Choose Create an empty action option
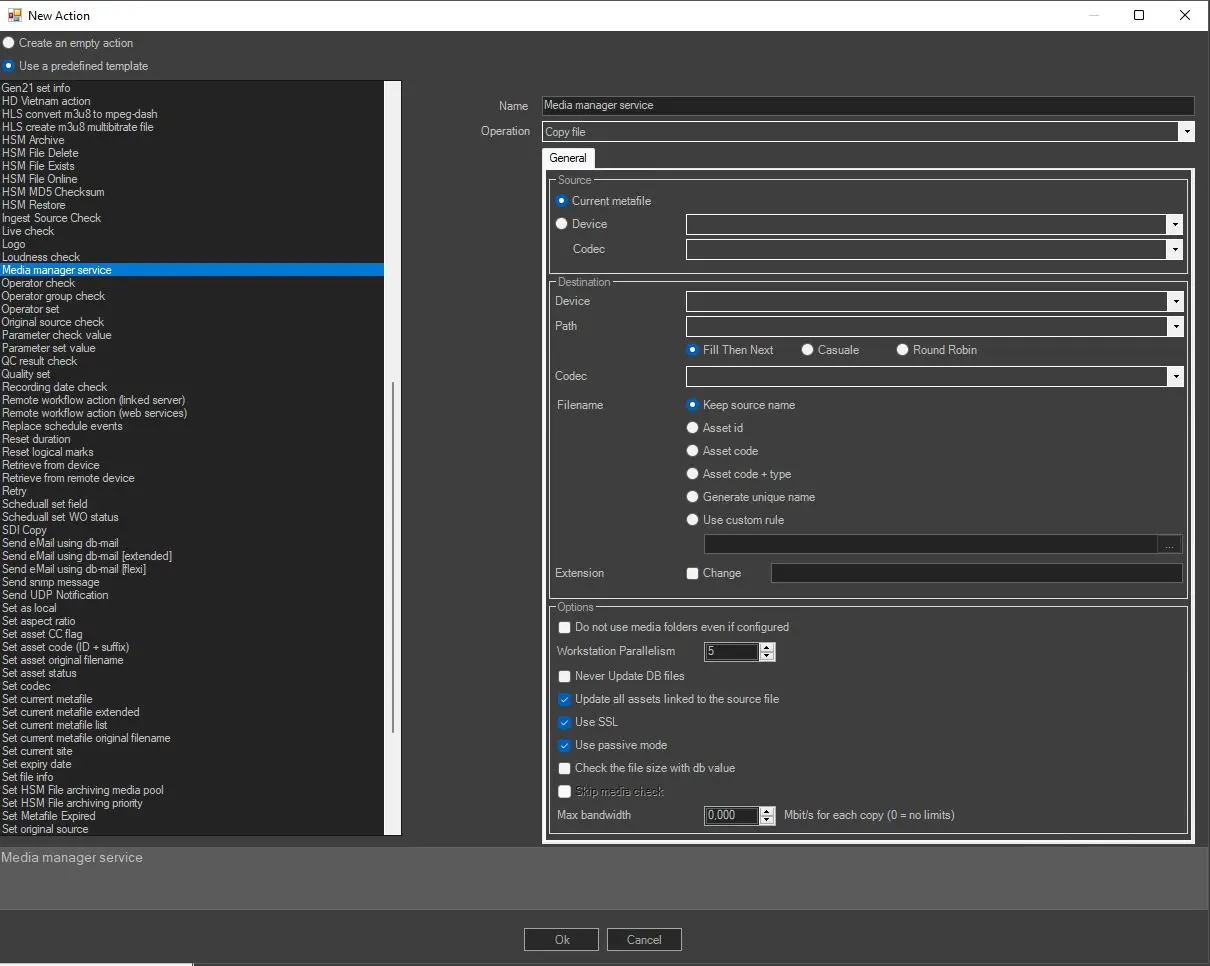1210x966 pixels. 9,43
